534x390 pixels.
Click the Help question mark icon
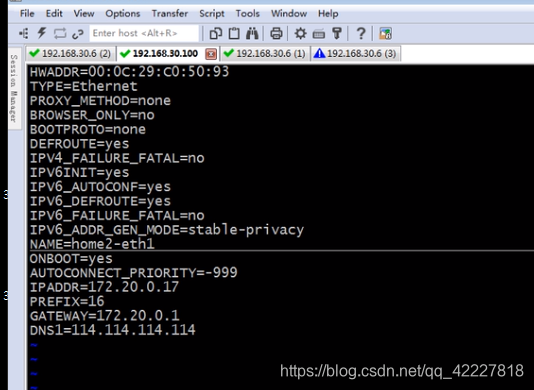(361, 33)
